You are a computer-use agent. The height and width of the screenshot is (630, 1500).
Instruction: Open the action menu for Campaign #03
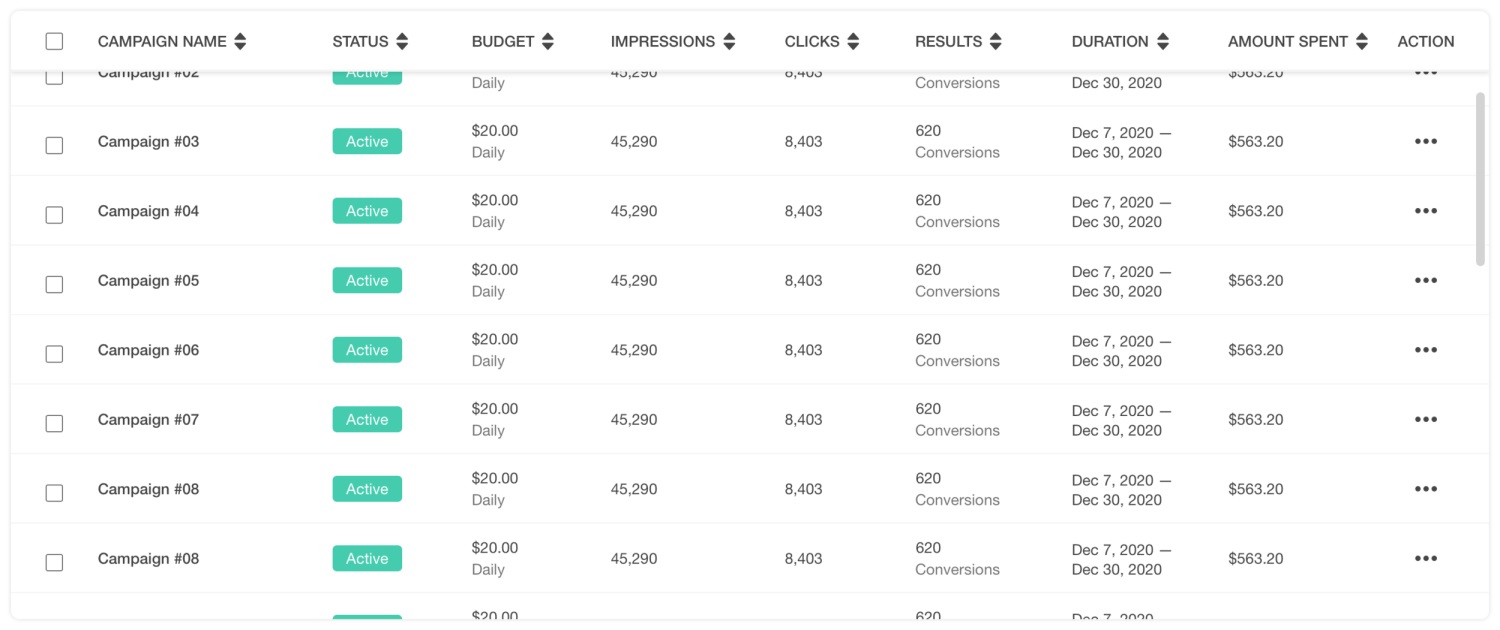(x=1425, y=142)
